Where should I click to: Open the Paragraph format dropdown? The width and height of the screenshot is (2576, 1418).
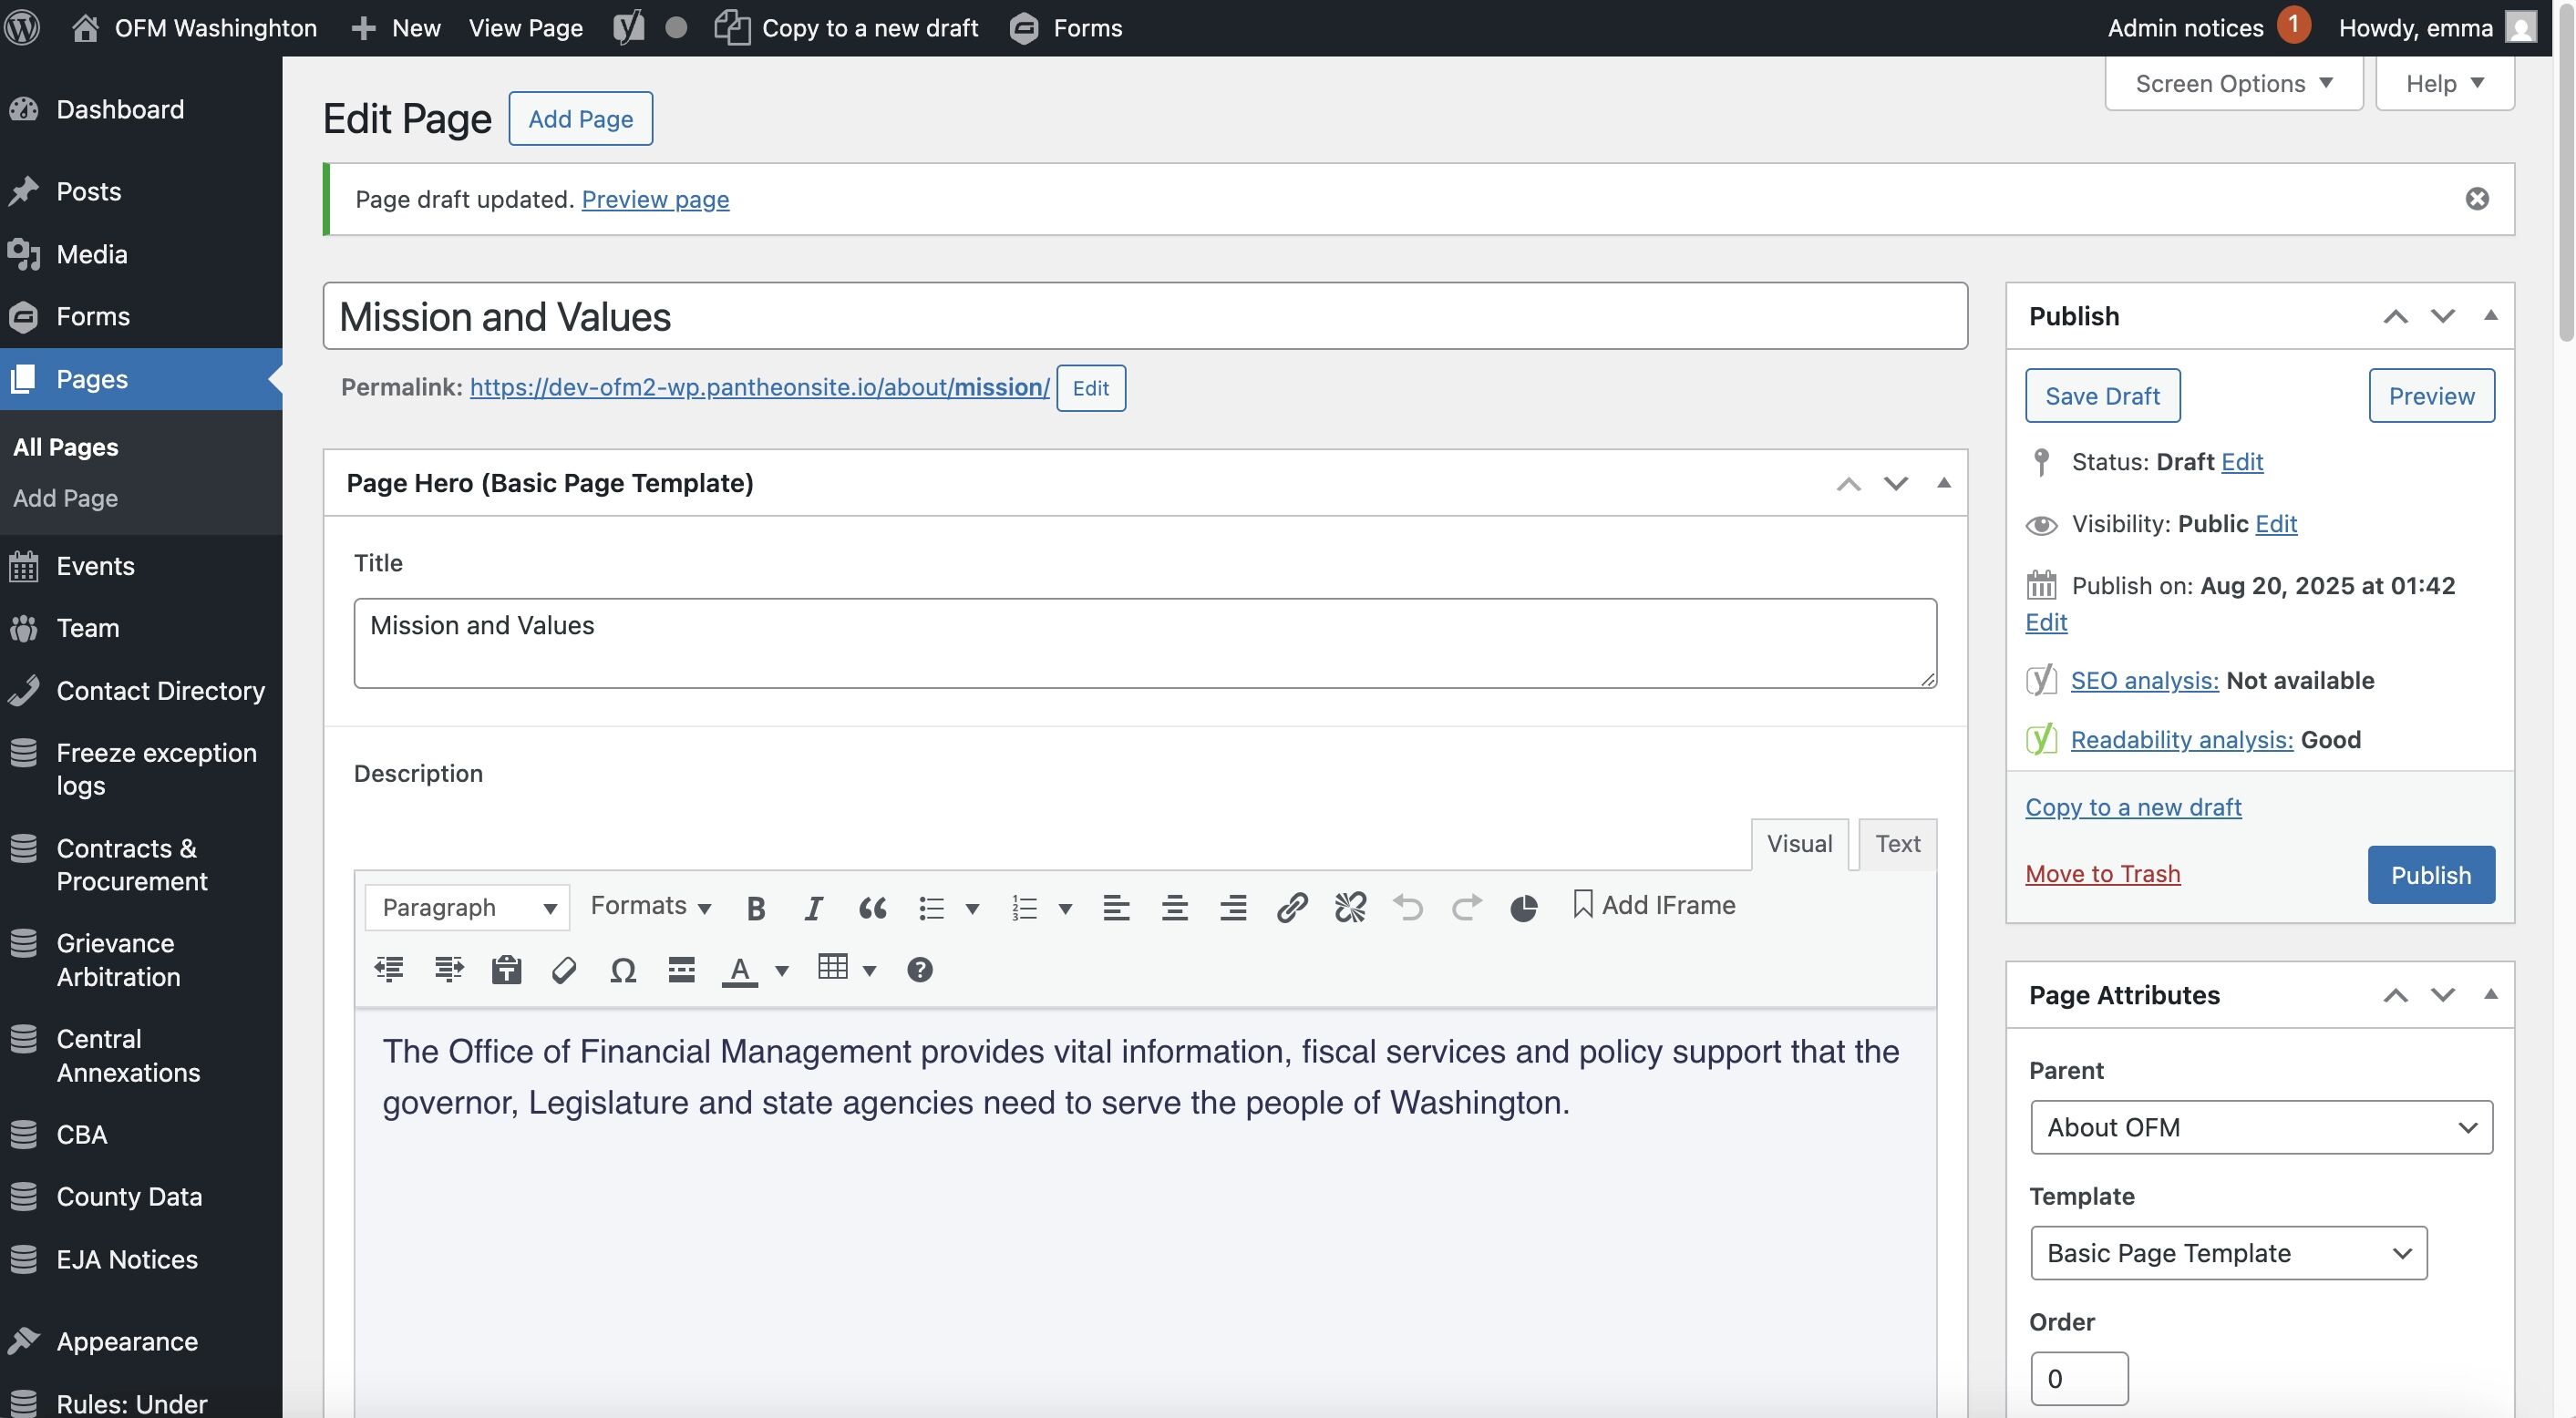(x=467, y=908)
